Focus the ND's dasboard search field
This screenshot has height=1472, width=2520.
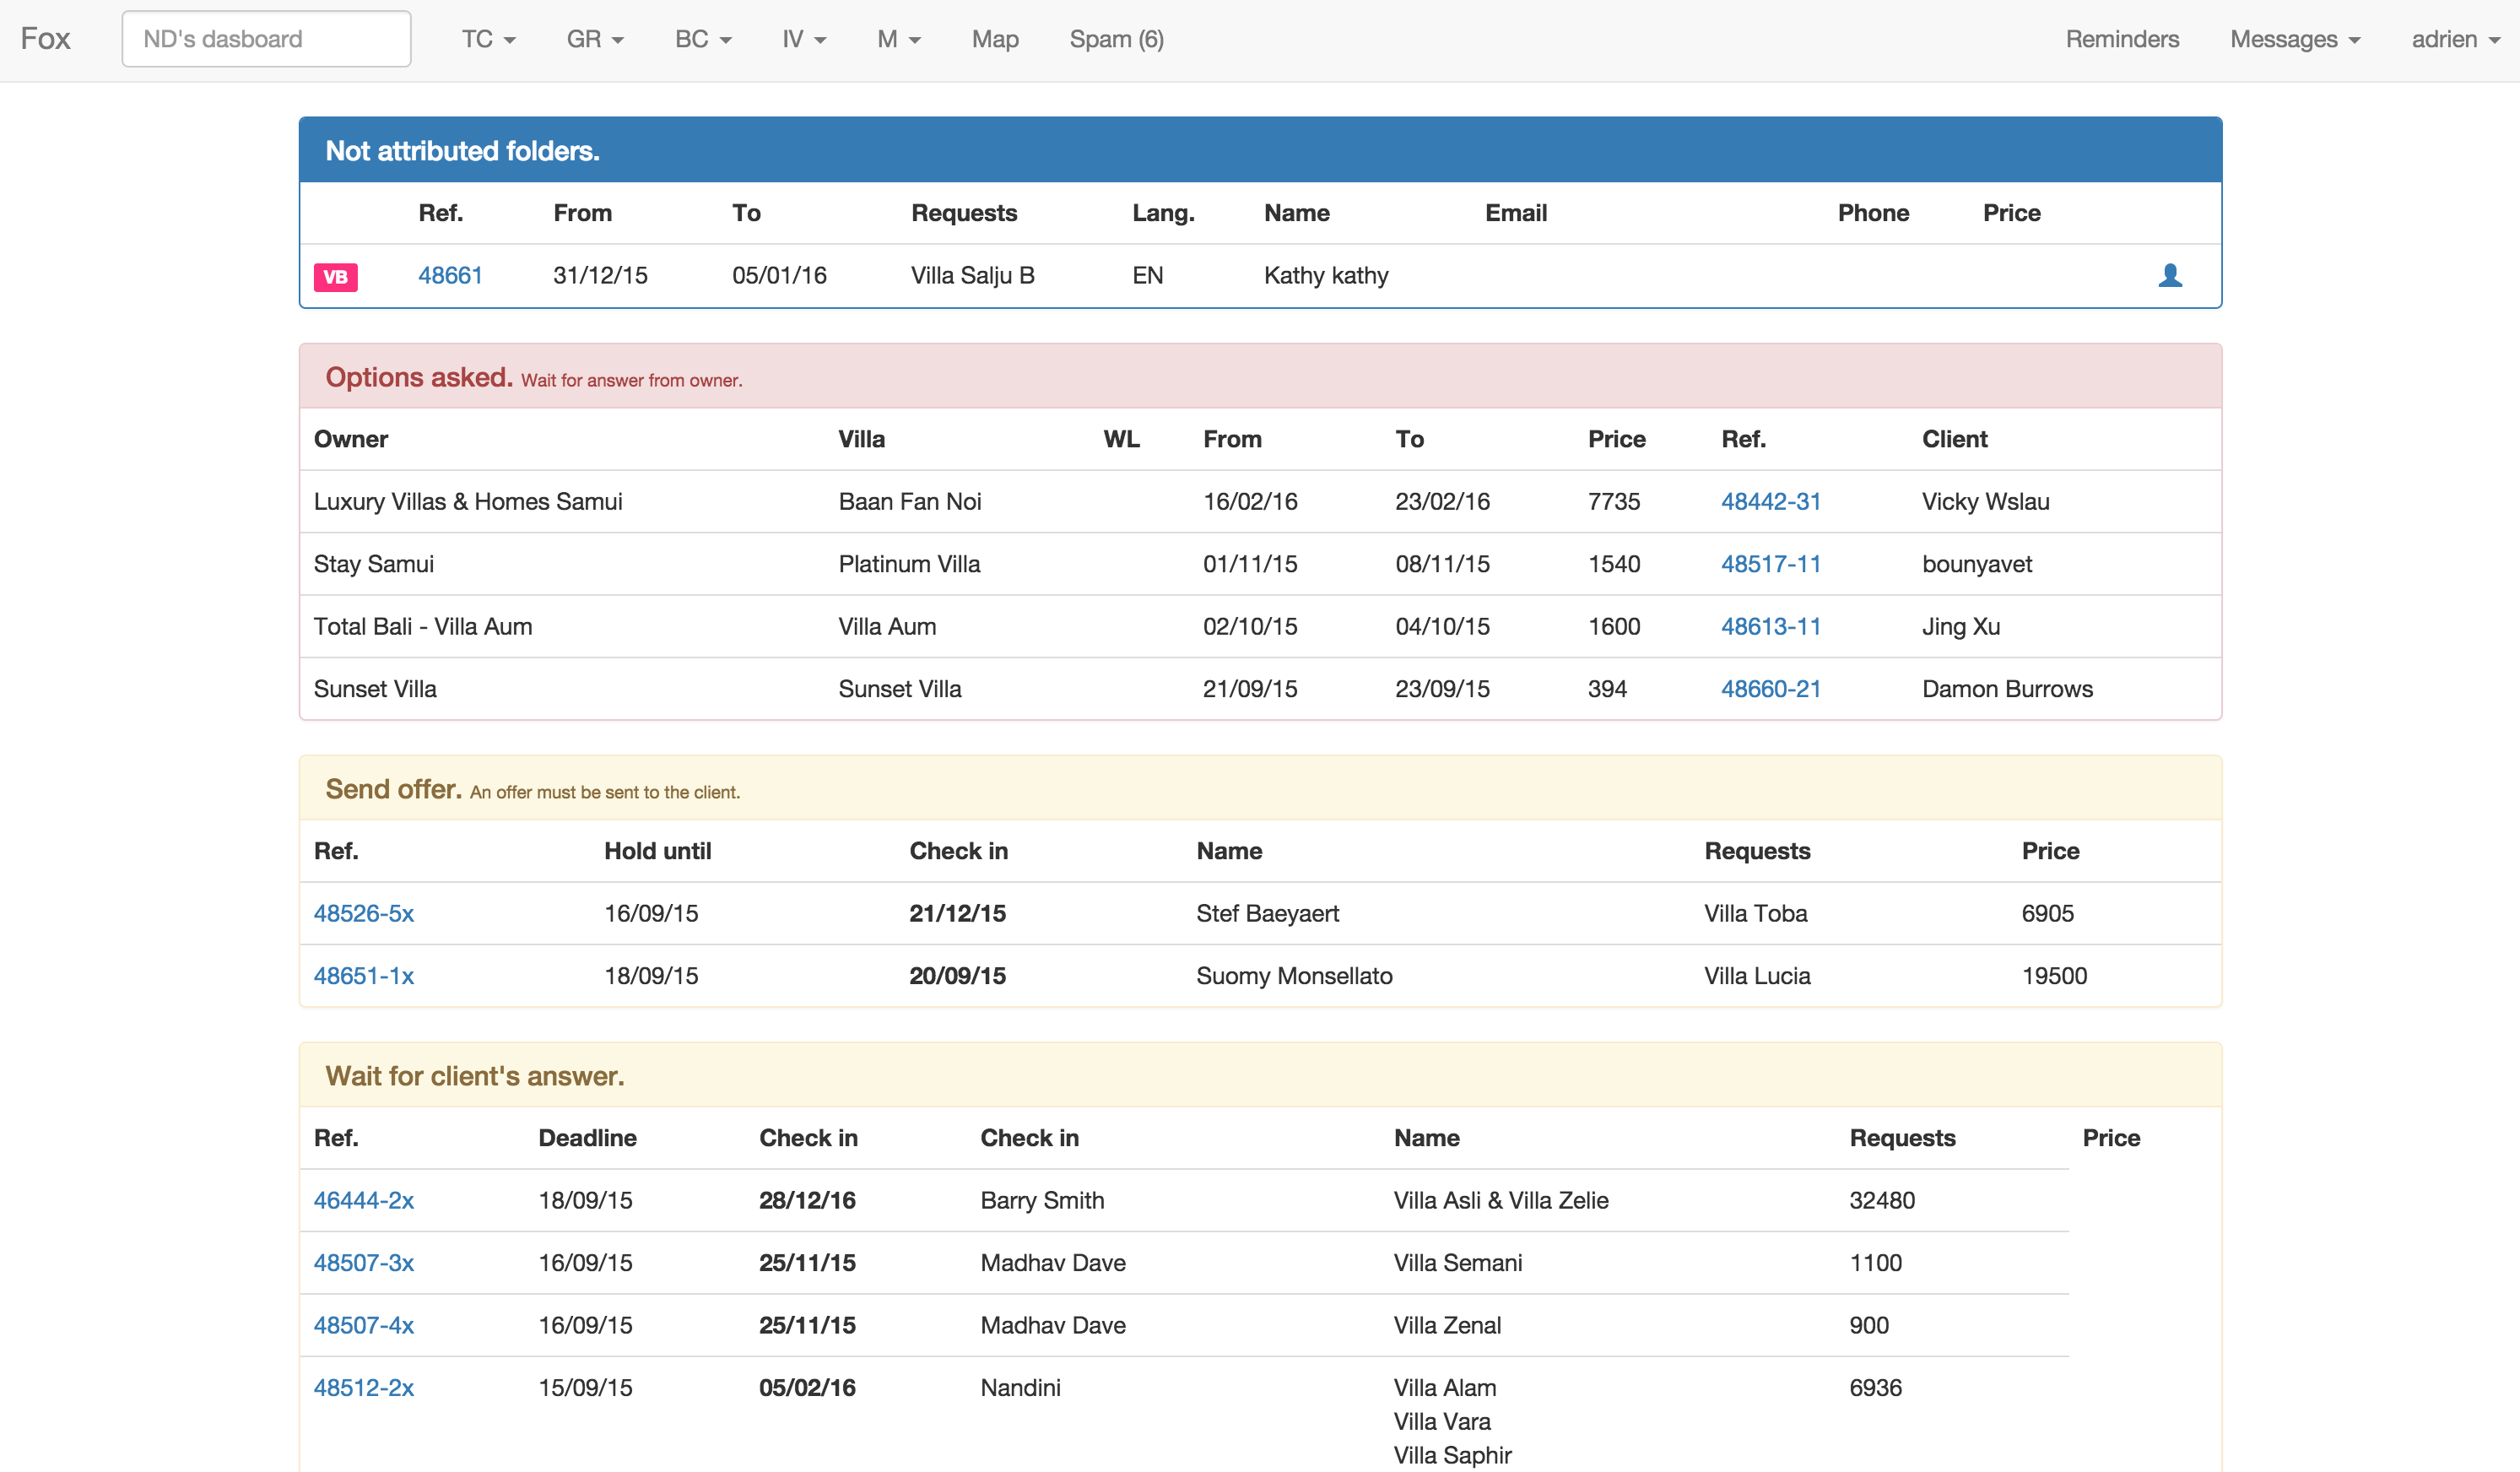[x=266, y=39]
